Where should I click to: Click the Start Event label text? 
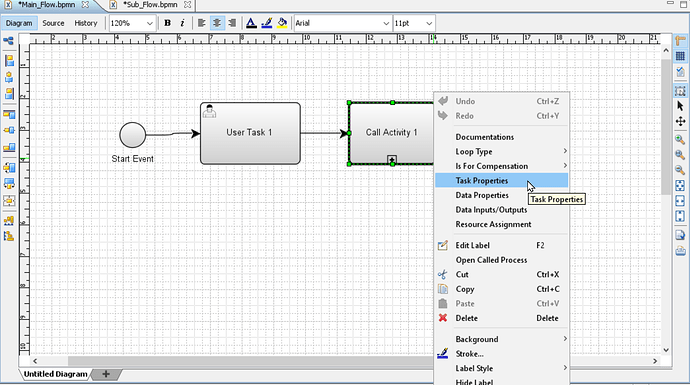[132, 159]
